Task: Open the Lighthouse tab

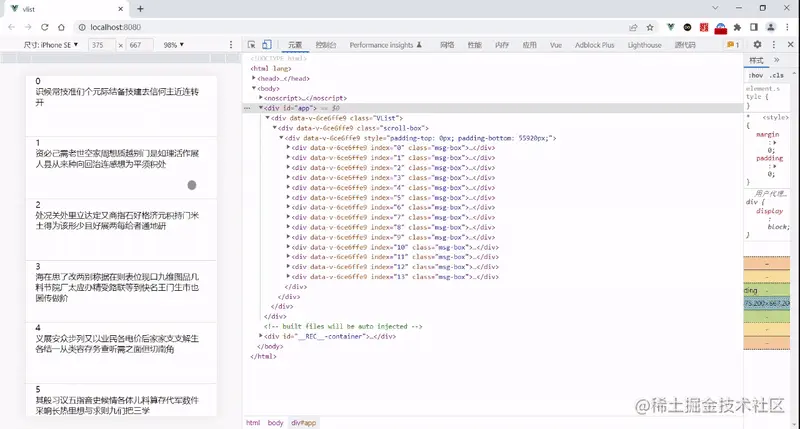Action: (644, 45)
